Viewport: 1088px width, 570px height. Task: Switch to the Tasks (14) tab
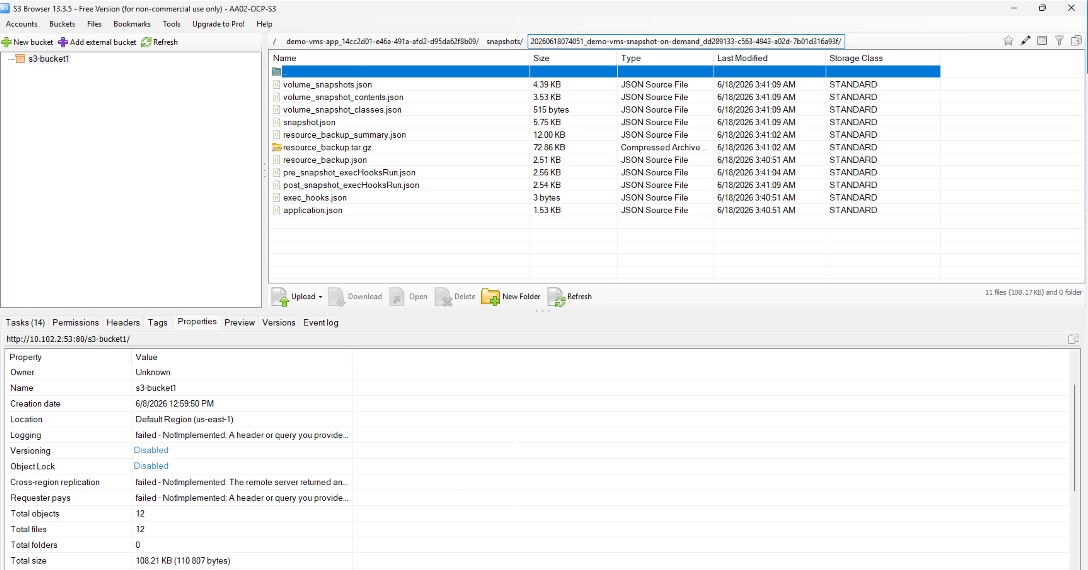click(x=25, y=323)
